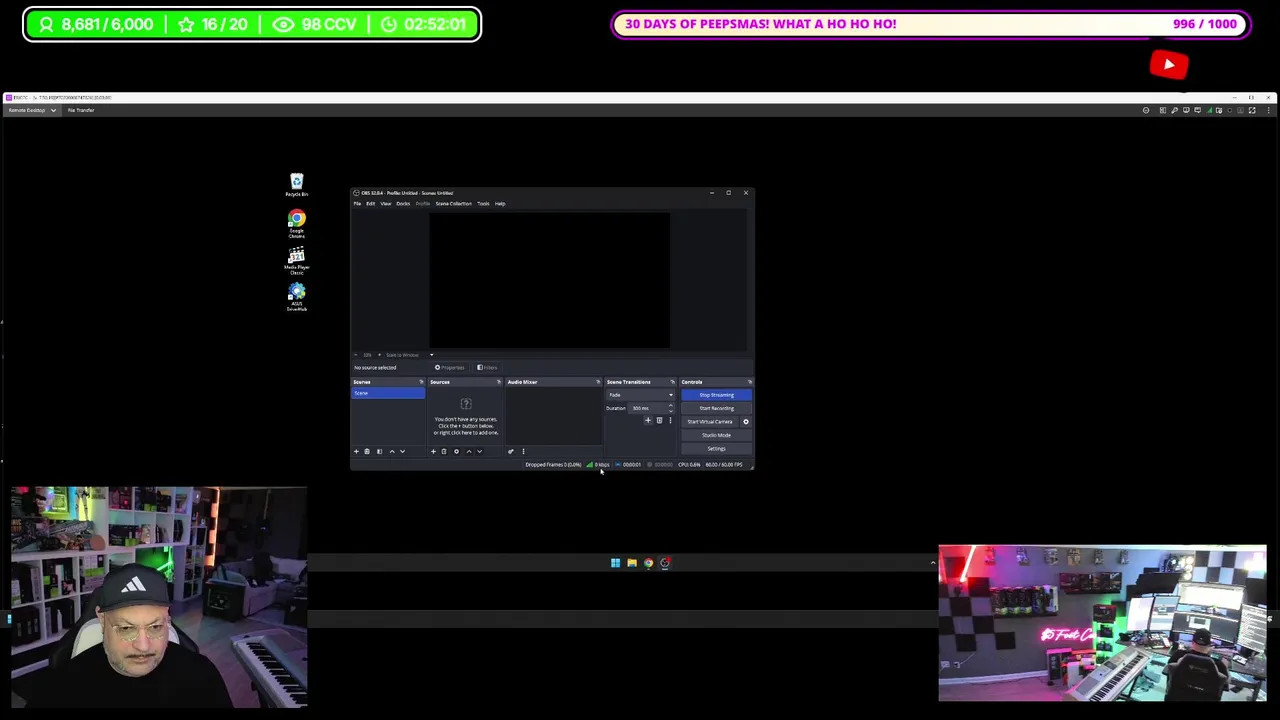
Task: Open Docks menu in OBS
Action: [x=403, y=204]
